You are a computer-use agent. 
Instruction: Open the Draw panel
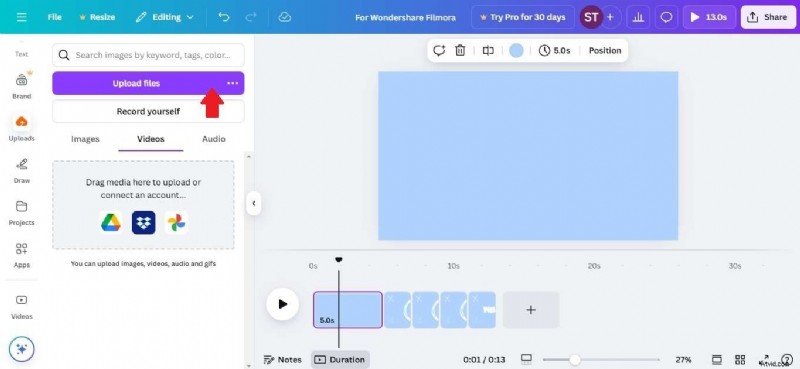point(21,170)
